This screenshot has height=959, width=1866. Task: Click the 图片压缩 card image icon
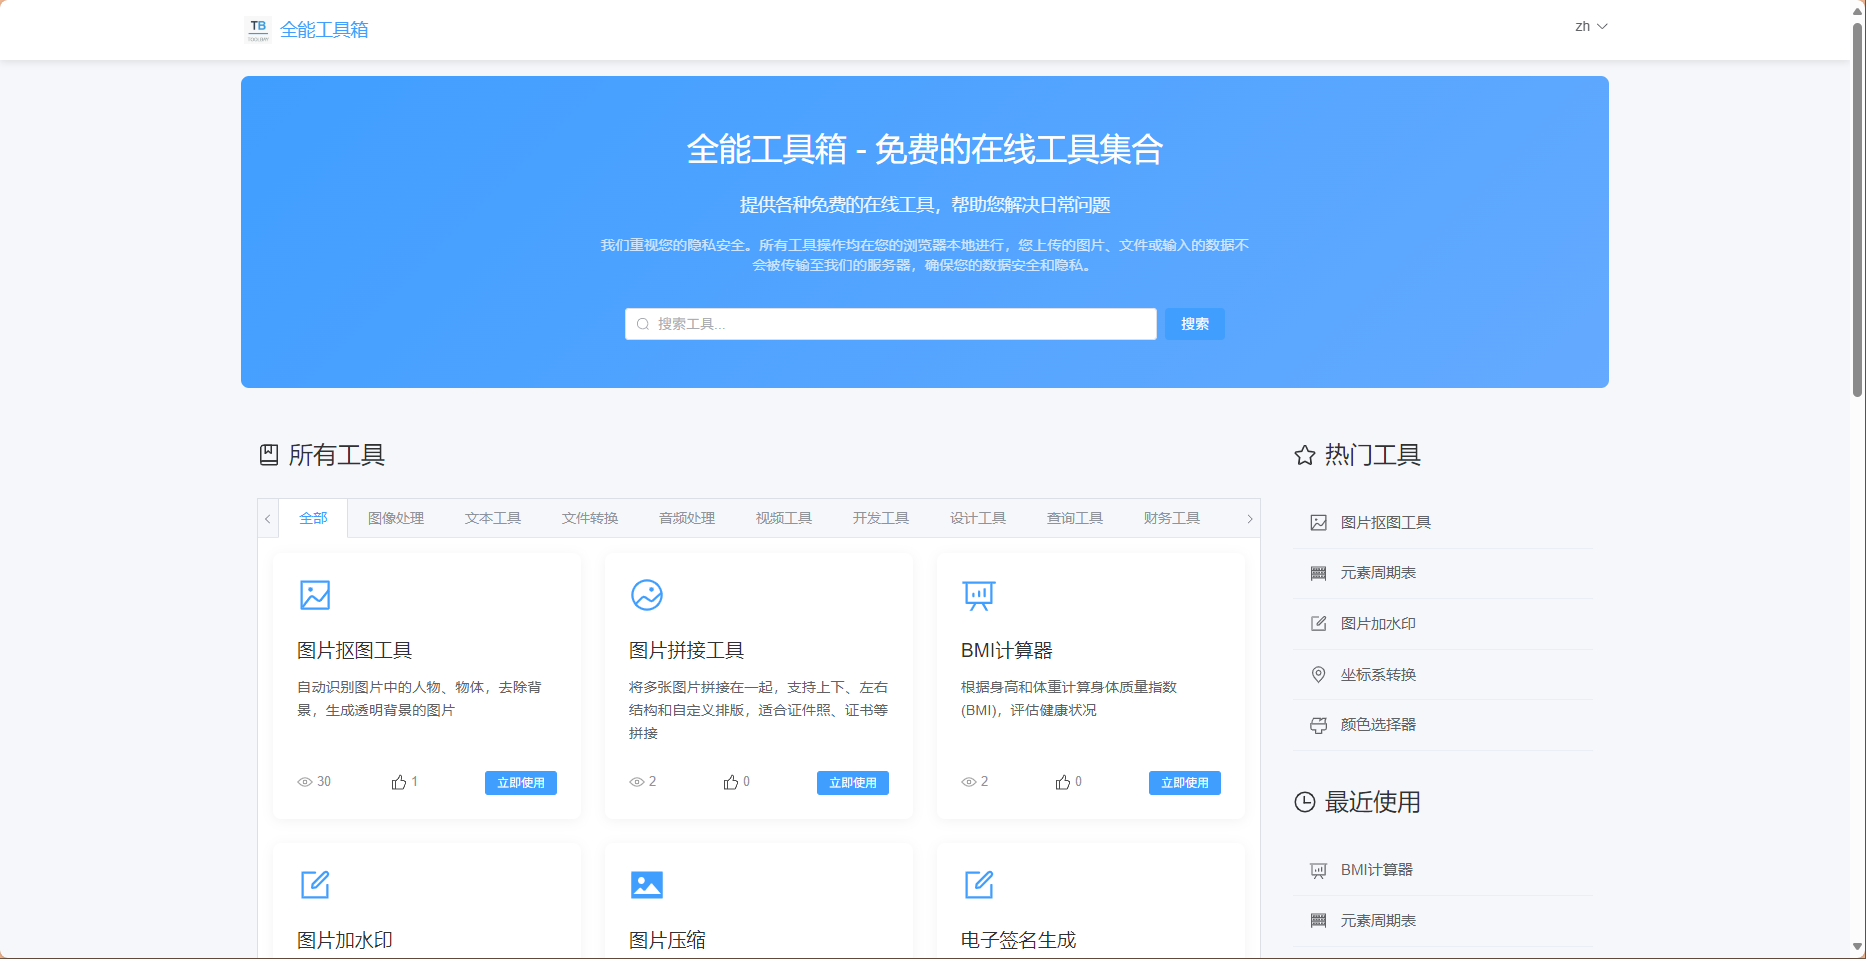pos(647,885)
